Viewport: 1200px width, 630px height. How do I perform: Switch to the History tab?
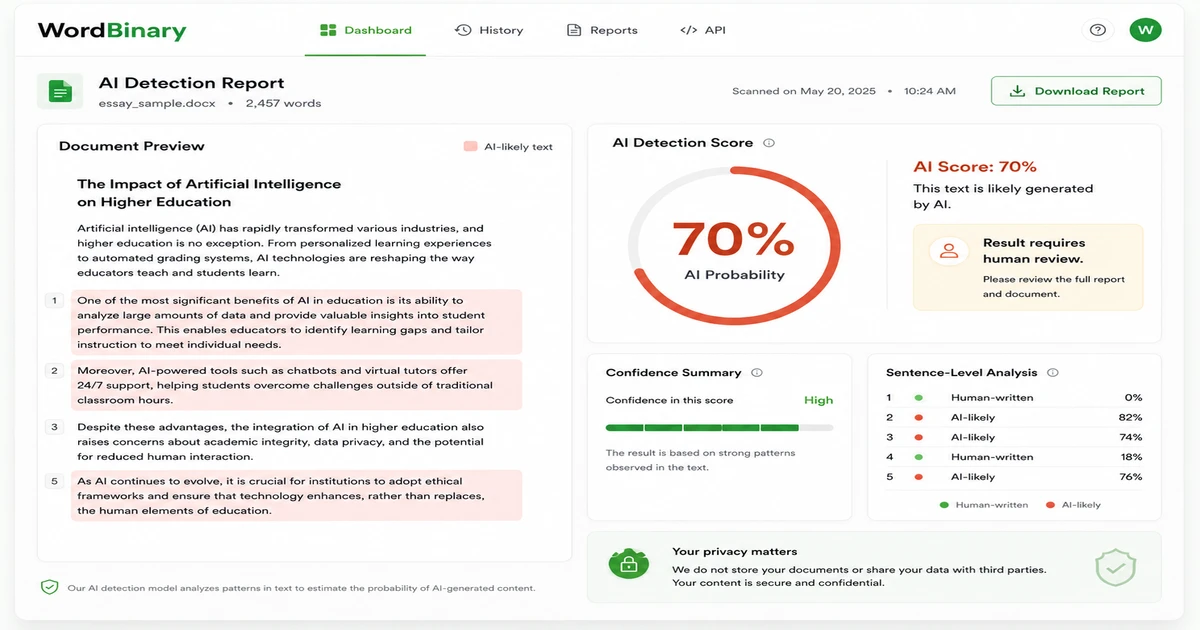coord(489,30)
